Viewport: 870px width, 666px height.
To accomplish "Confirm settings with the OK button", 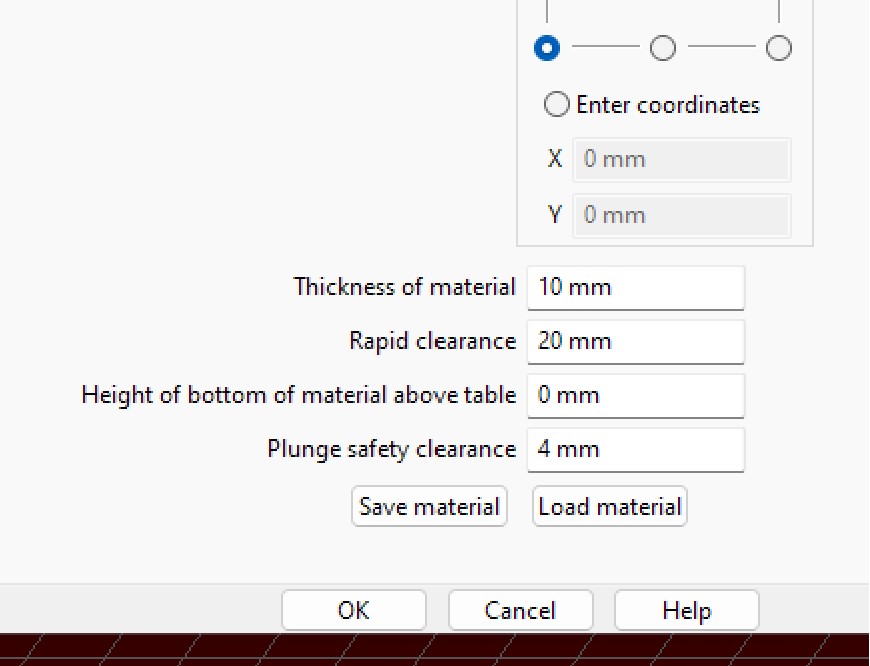I will point(353,610).
